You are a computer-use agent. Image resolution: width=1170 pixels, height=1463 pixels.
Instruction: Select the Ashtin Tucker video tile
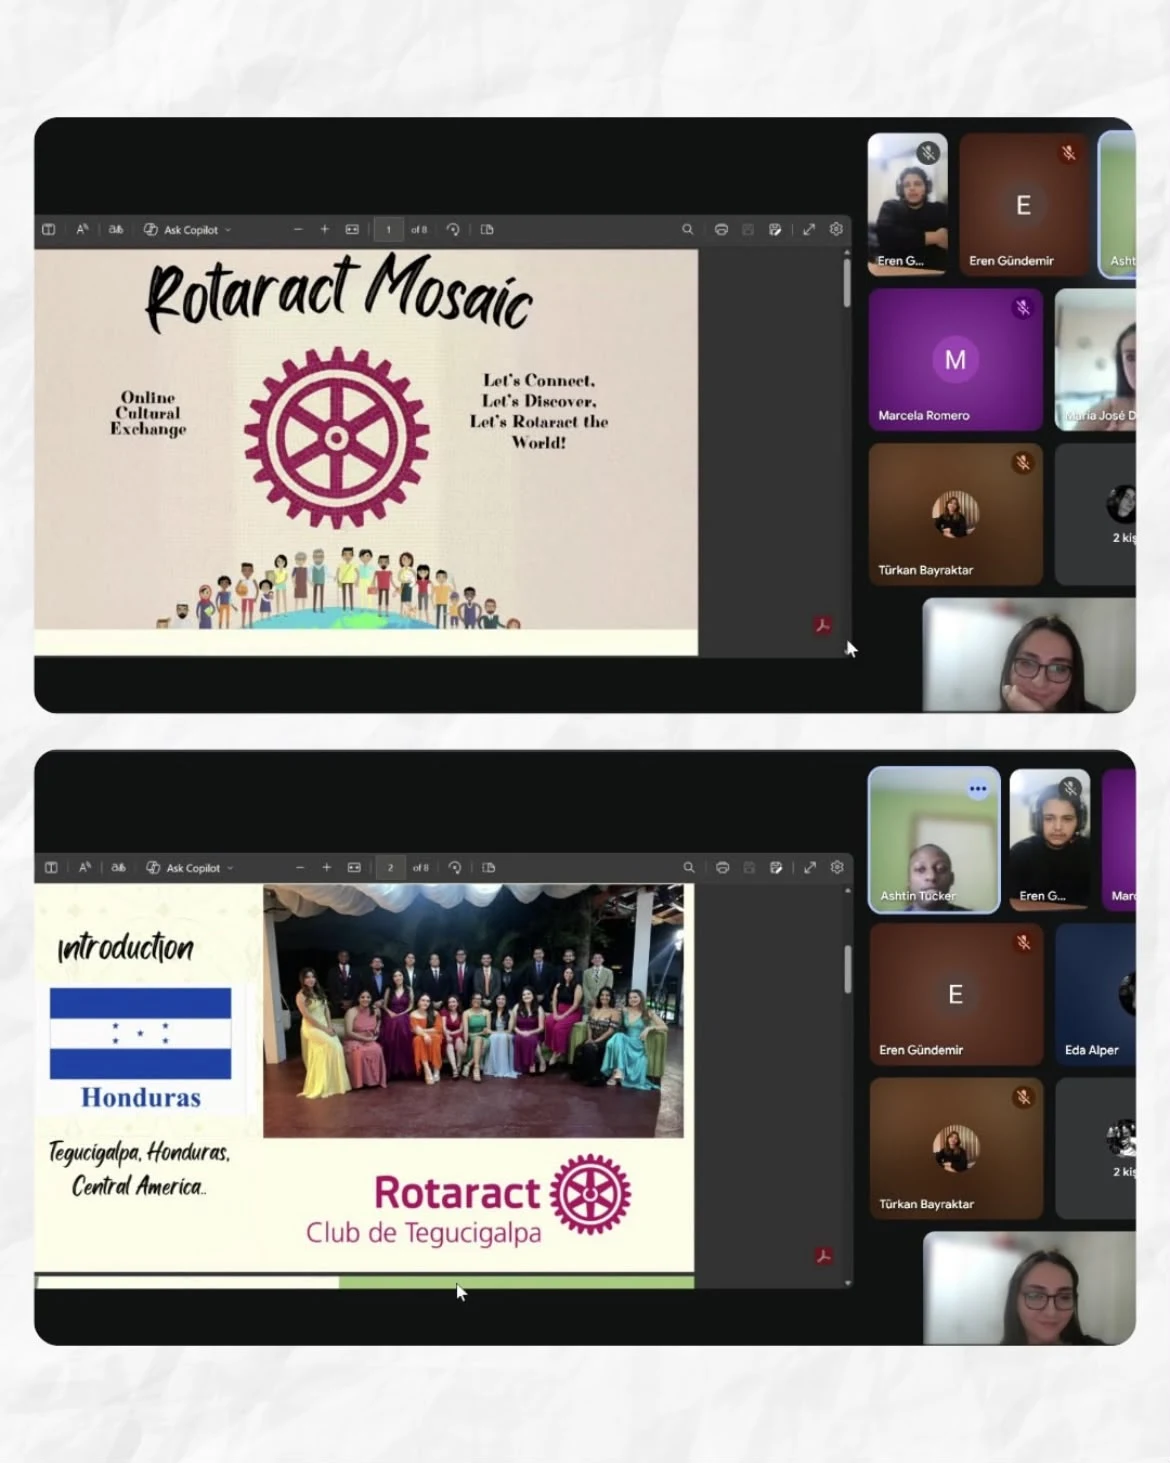click(934, 840)
